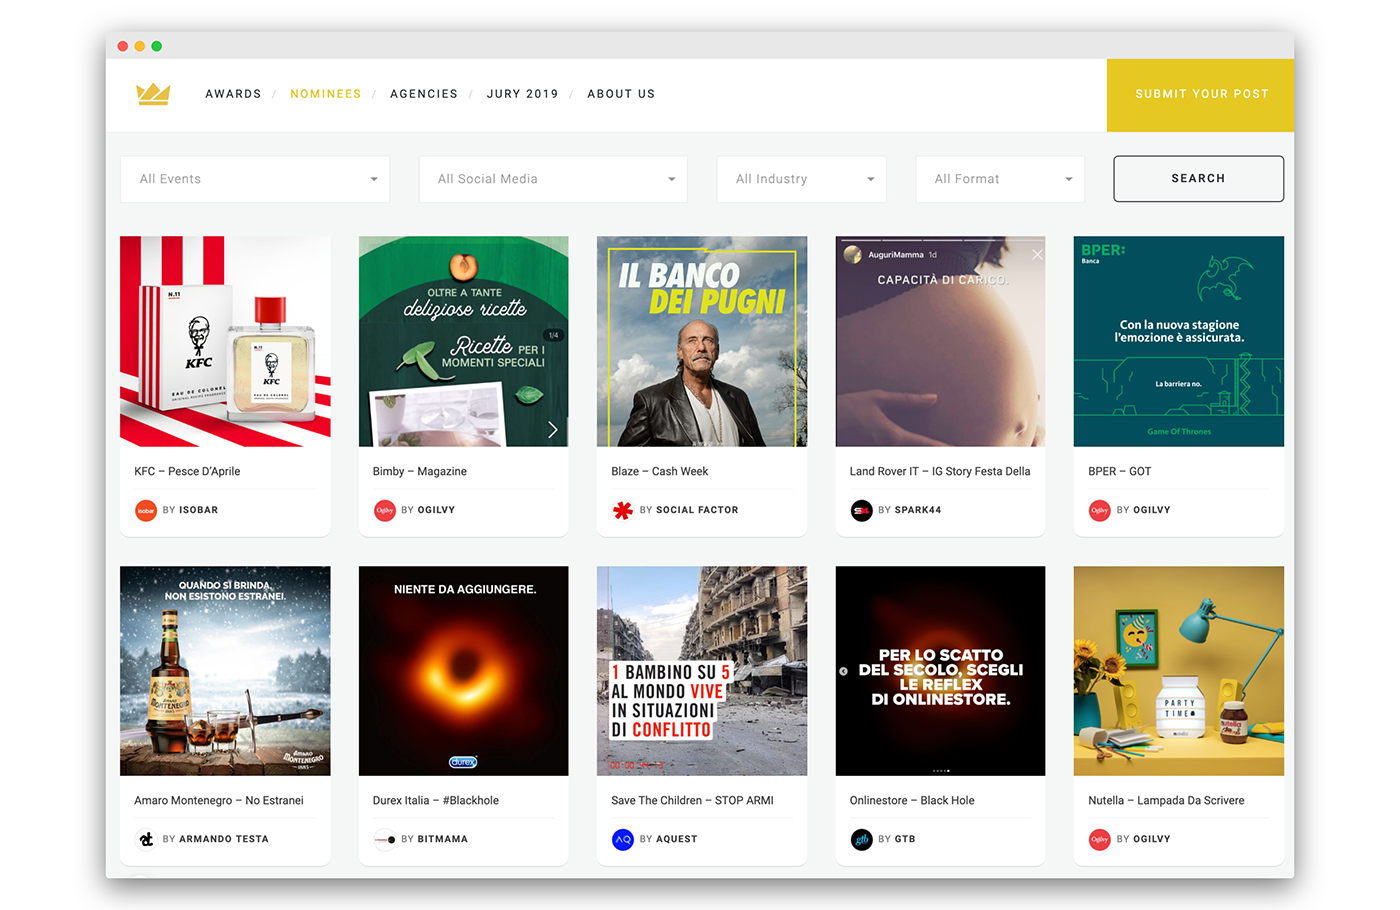The image size is (1400, 910).
Task: Open Land Rover IT – IG Story title
Action: (x=940, y=472)
